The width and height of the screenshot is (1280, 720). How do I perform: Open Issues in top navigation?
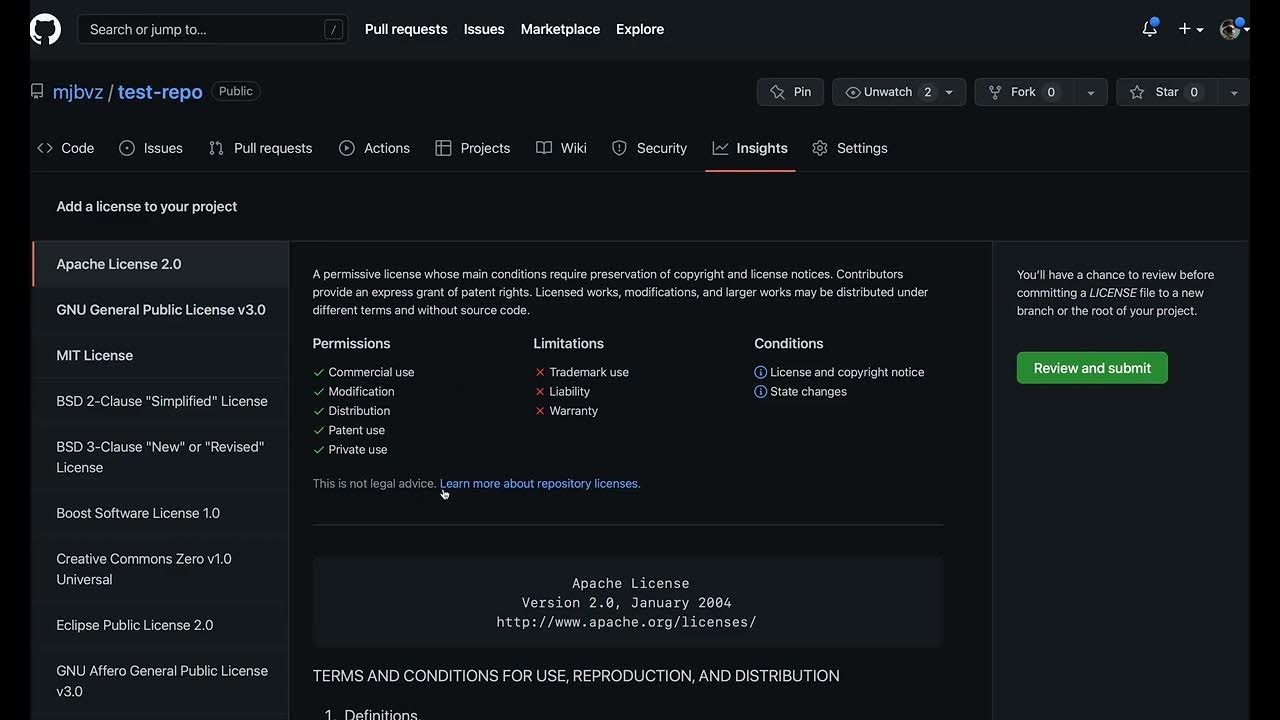tap(484, 29)
